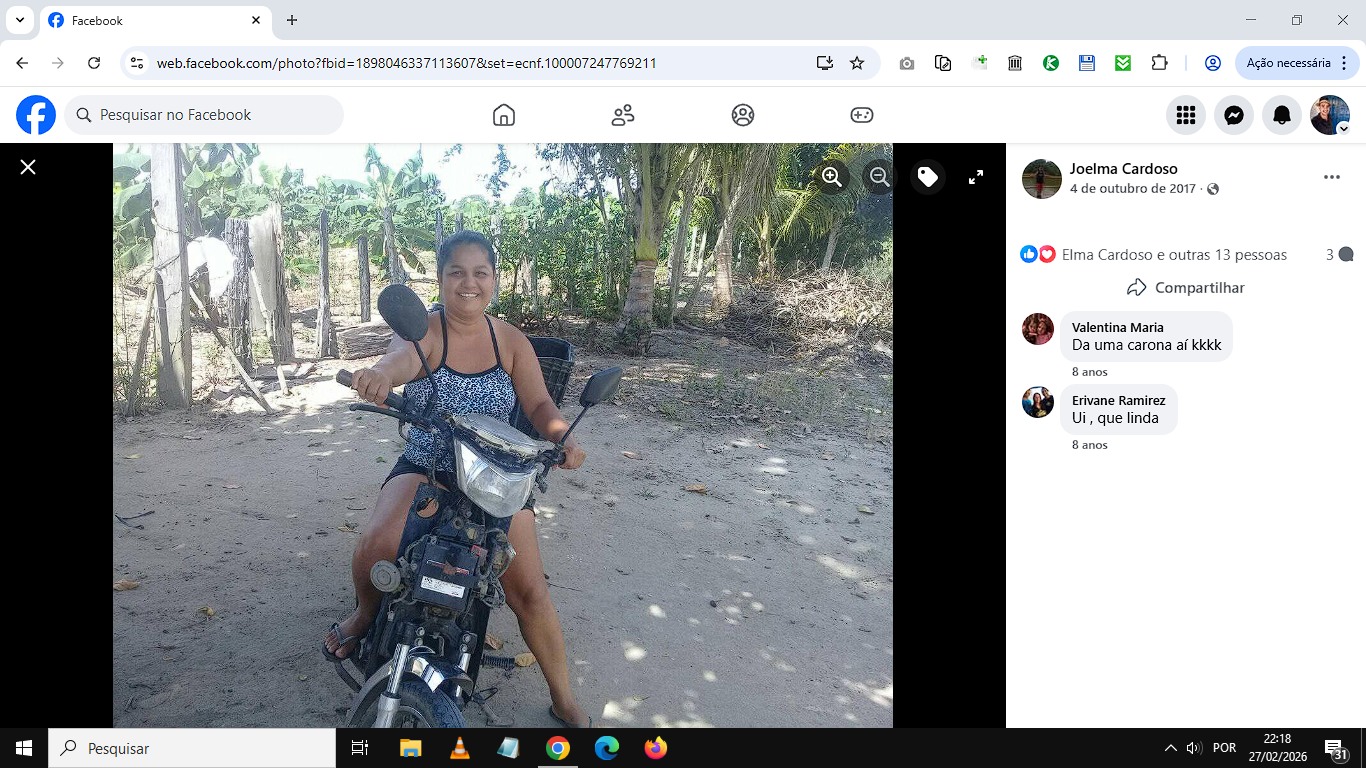The width and height of the screenshot is (1366, 768).
Task: Close the photo viewer
Action: coord(28,167)
